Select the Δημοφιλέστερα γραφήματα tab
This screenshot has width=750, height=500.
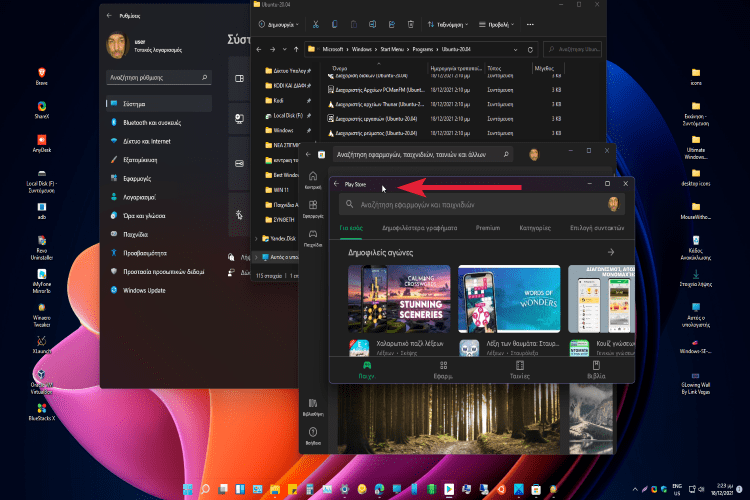point(419,228)
